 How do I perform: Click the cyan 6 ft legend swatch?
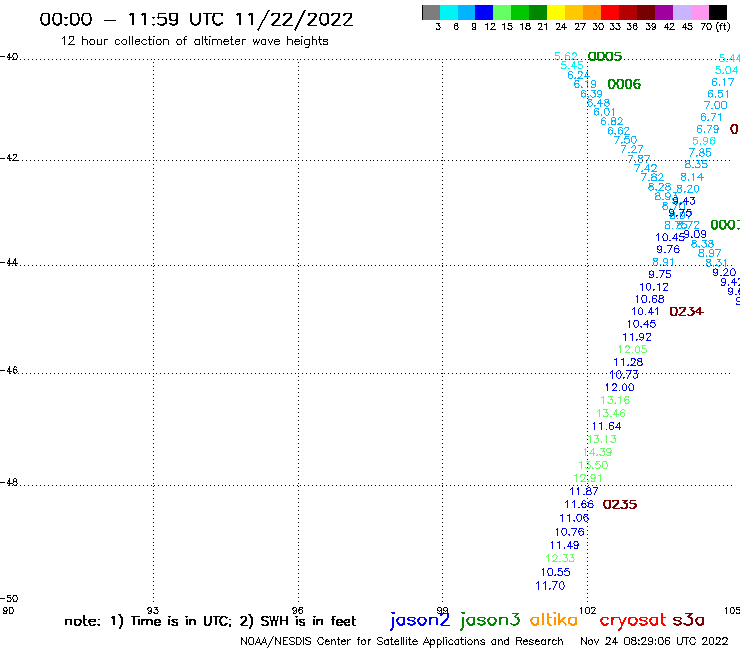tap(449, 12)
